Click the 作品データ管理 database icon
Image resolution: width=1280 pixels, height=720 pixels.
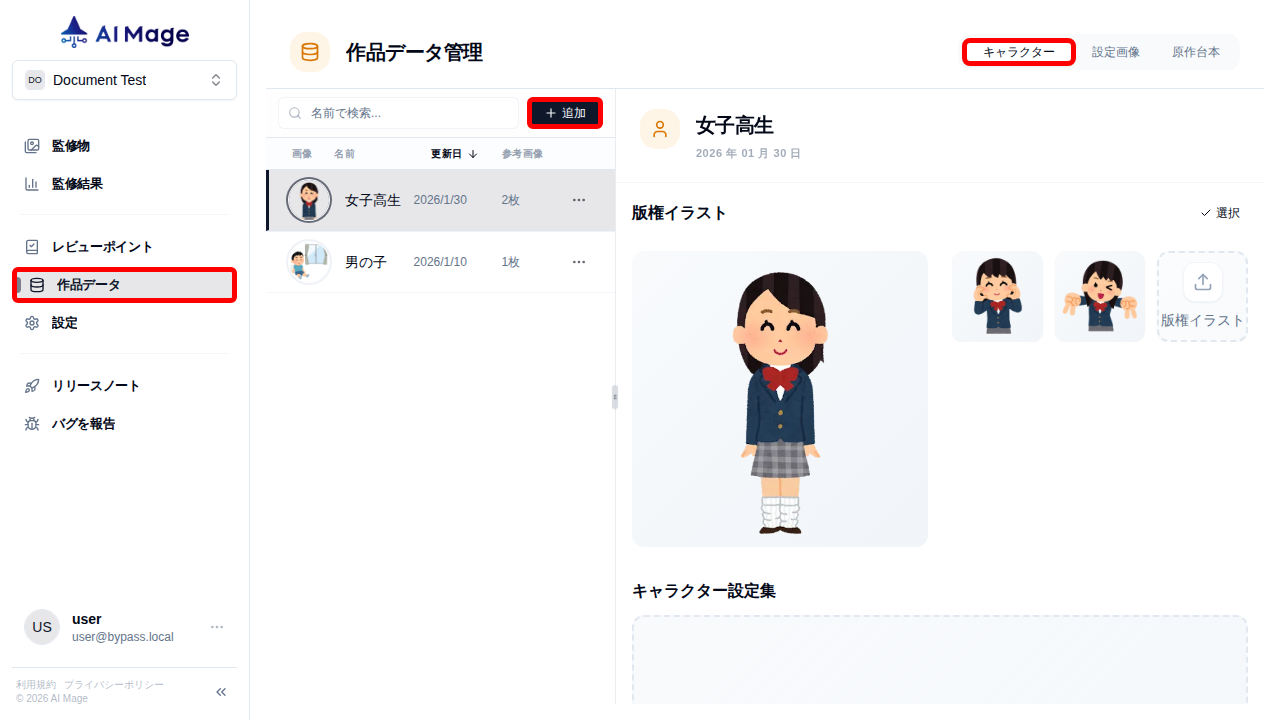tap(309, 51)
